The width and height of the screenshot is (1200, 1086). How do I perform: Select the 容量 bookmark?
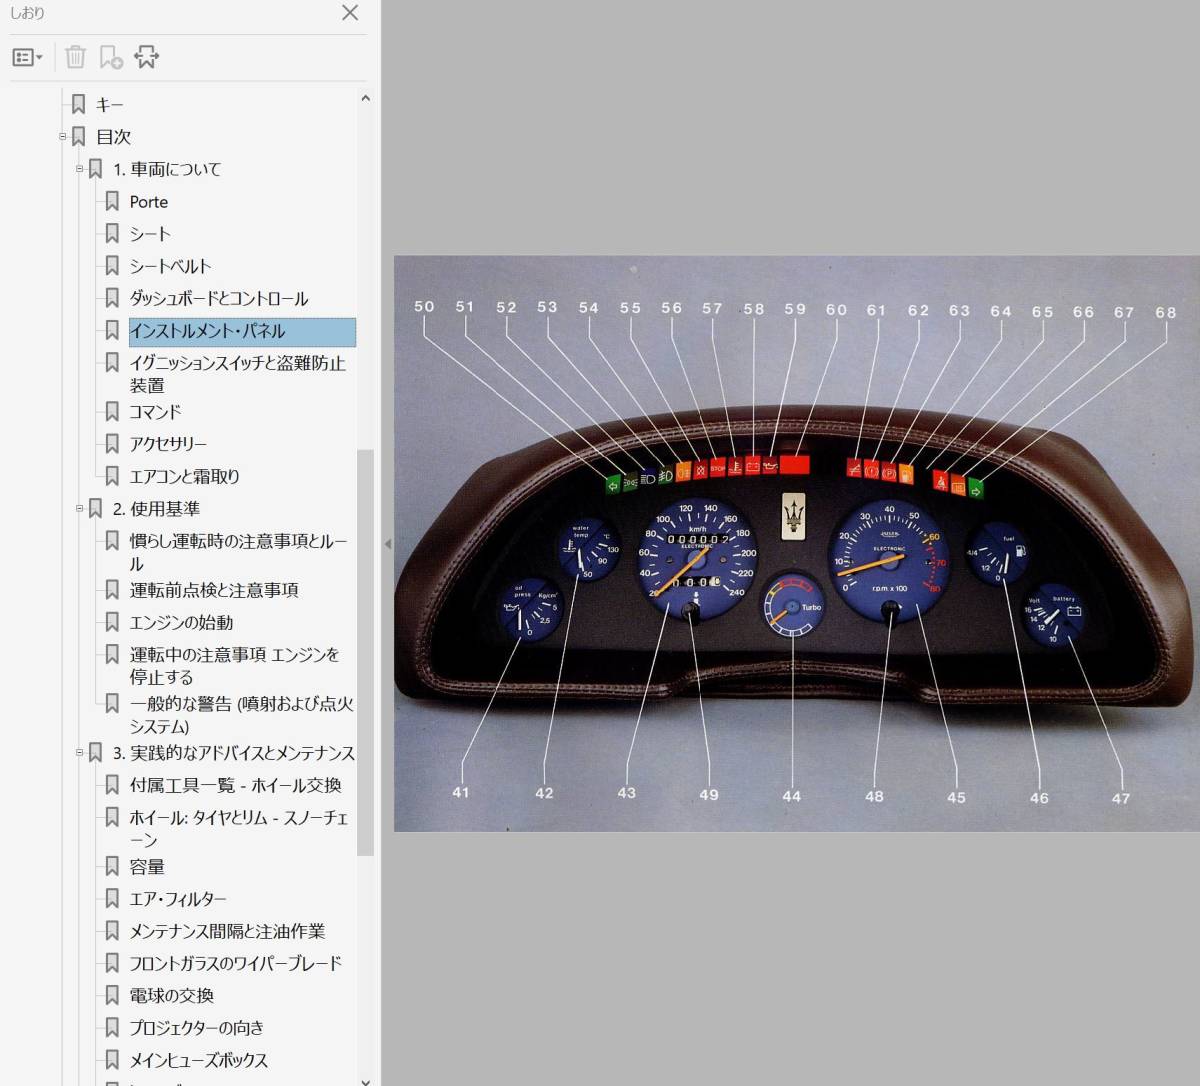pos(147,867)
